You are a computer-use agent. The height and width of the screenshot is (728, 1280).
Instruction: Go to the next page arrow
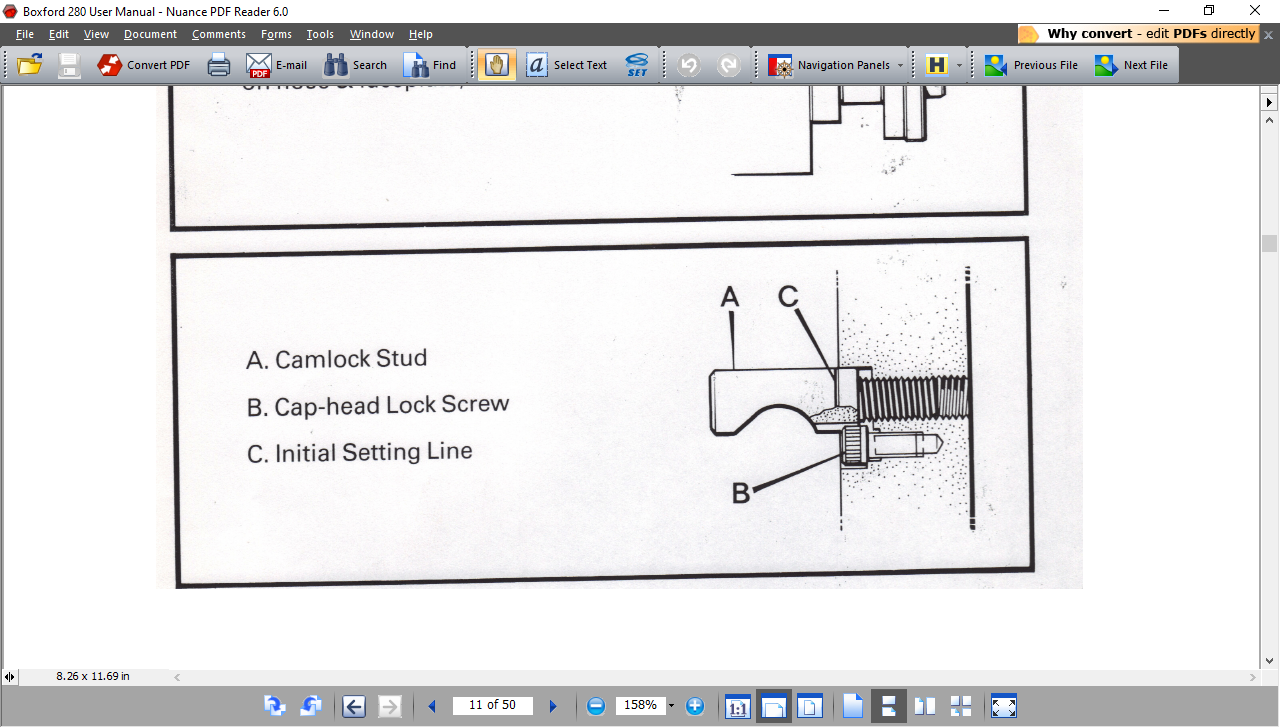tap(553, 706)
